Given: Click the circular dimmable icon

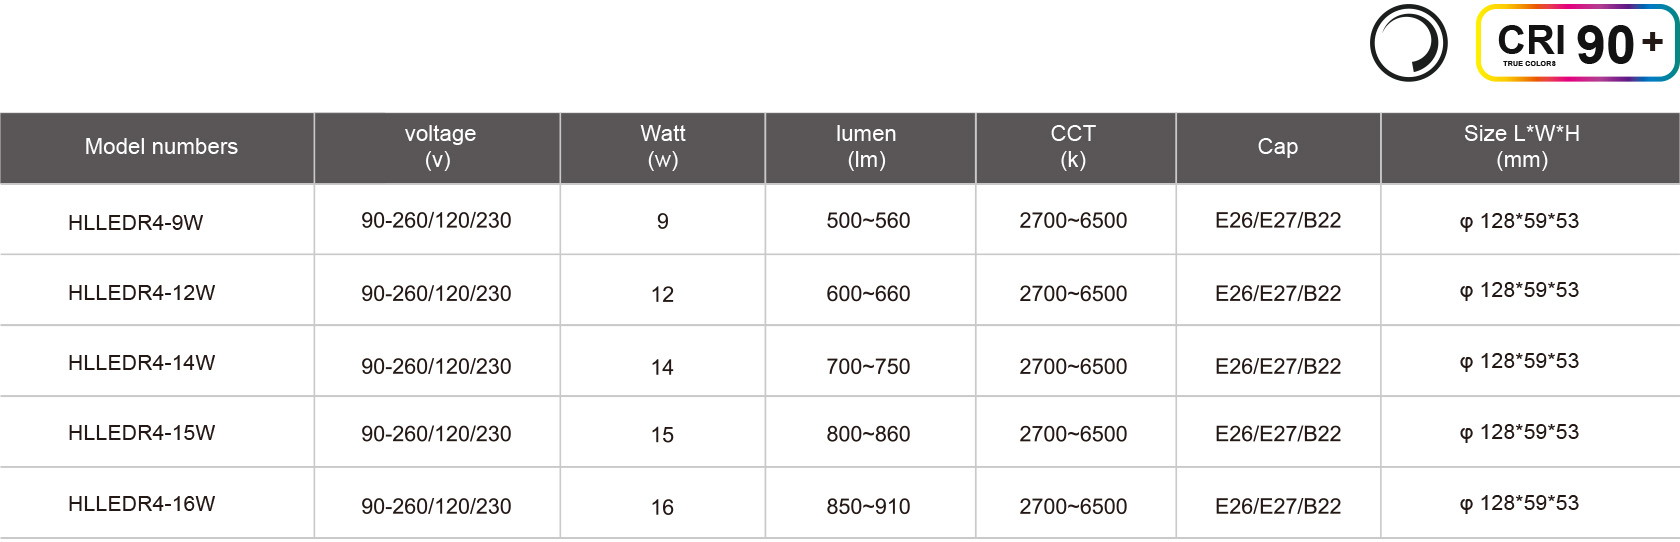Looking at the screenshot, I should pos(1408,43).
